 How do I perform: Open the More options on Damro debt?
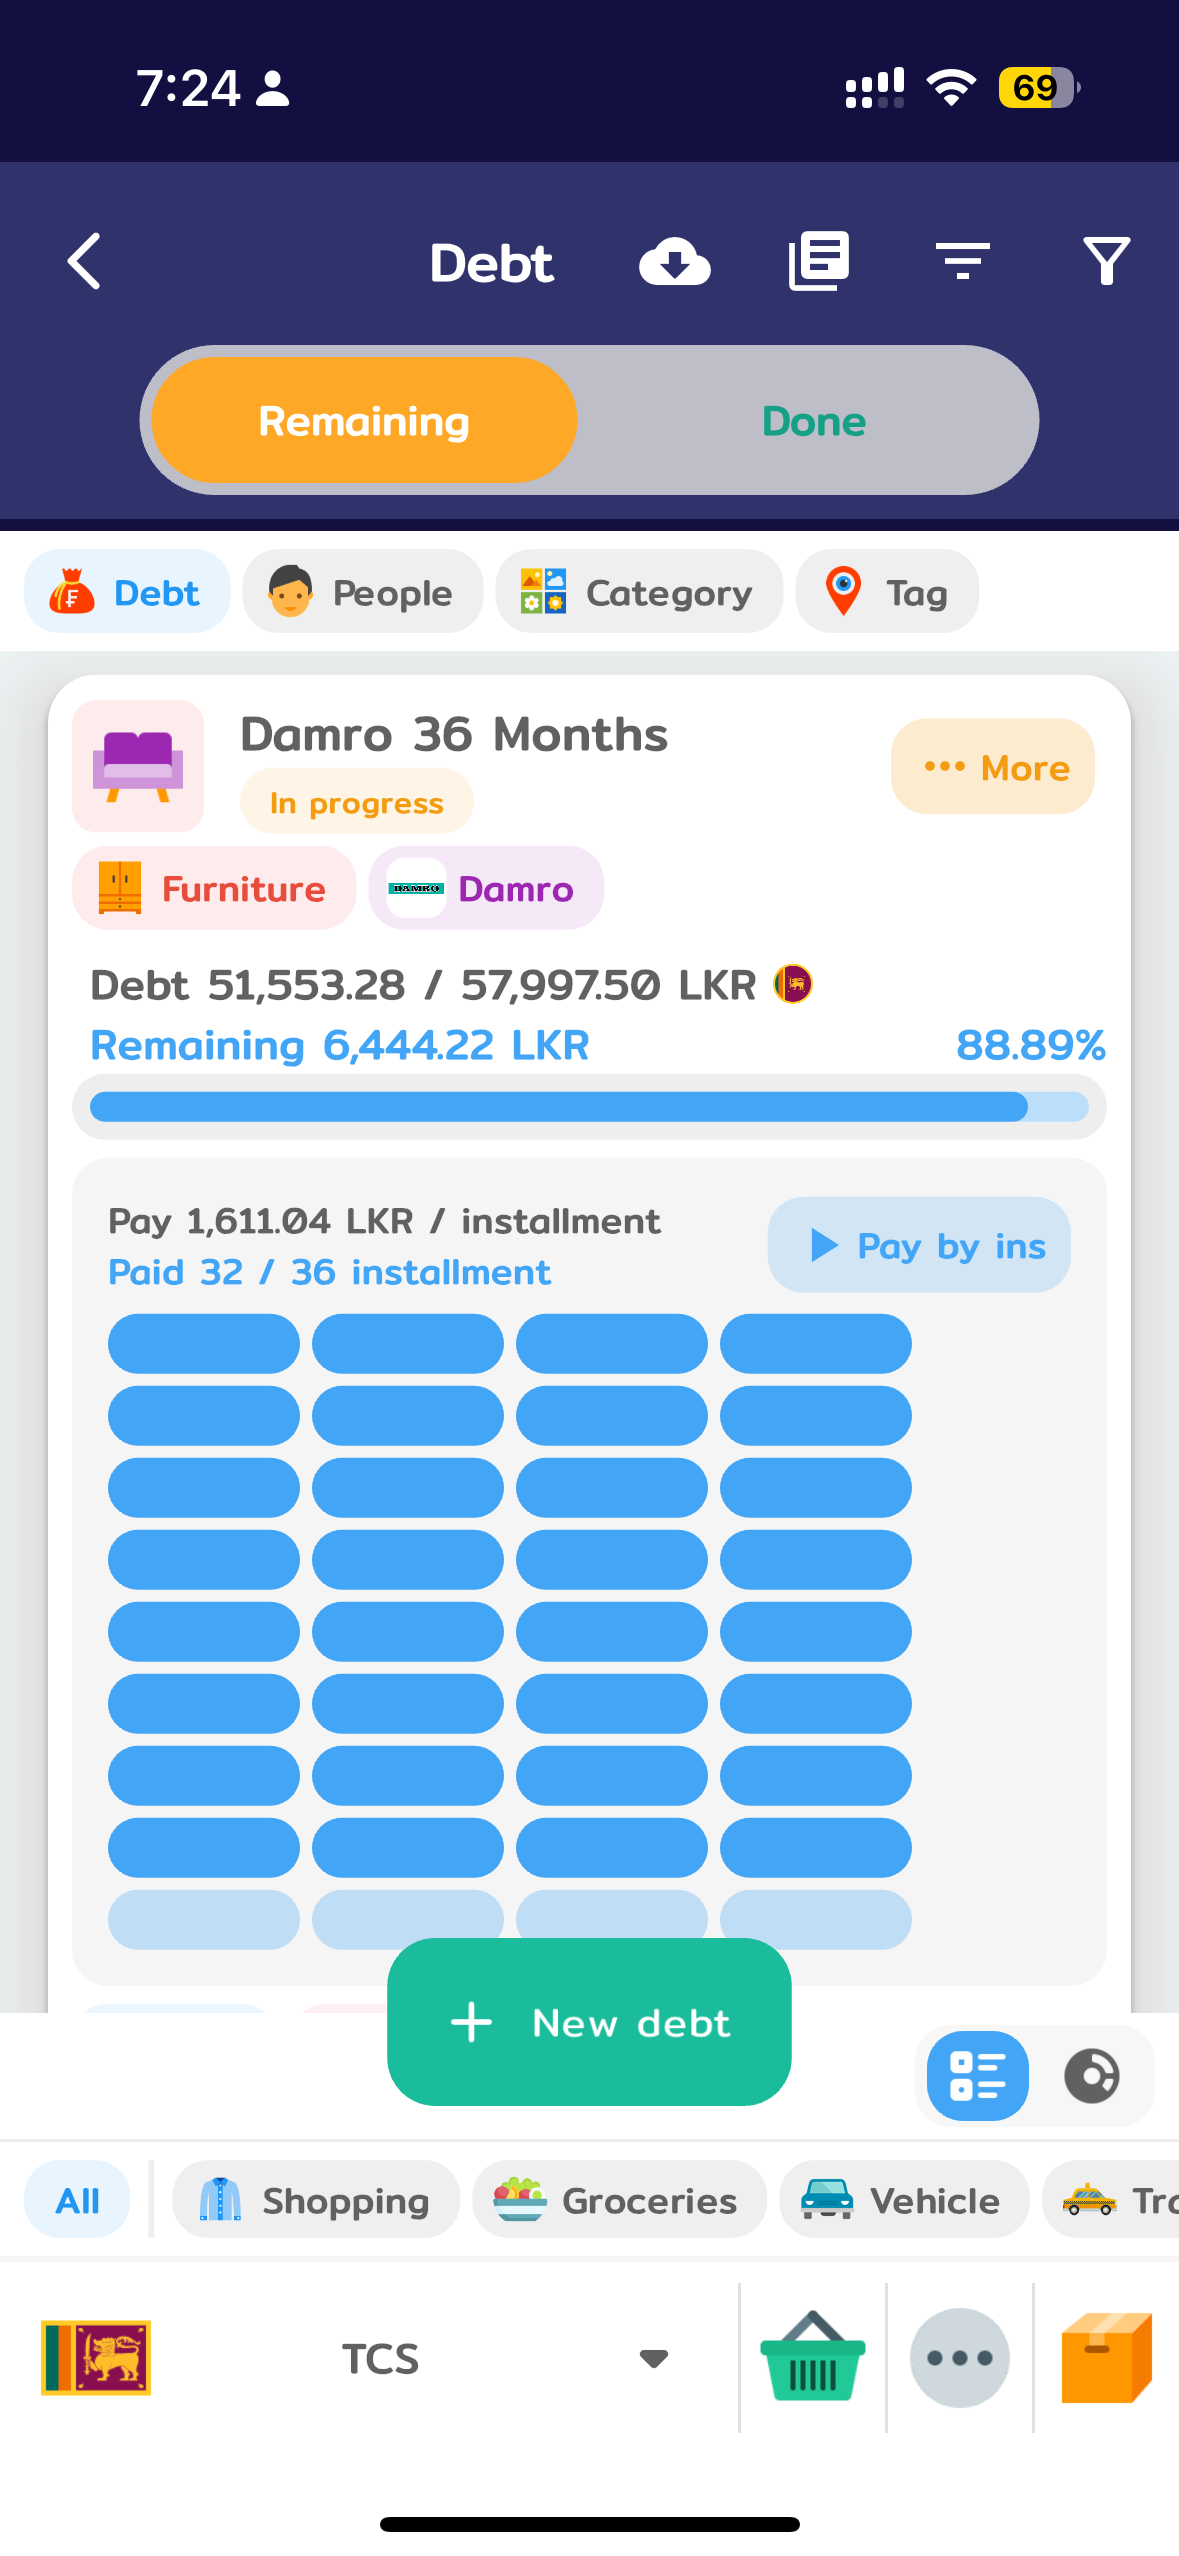[993, 767]
